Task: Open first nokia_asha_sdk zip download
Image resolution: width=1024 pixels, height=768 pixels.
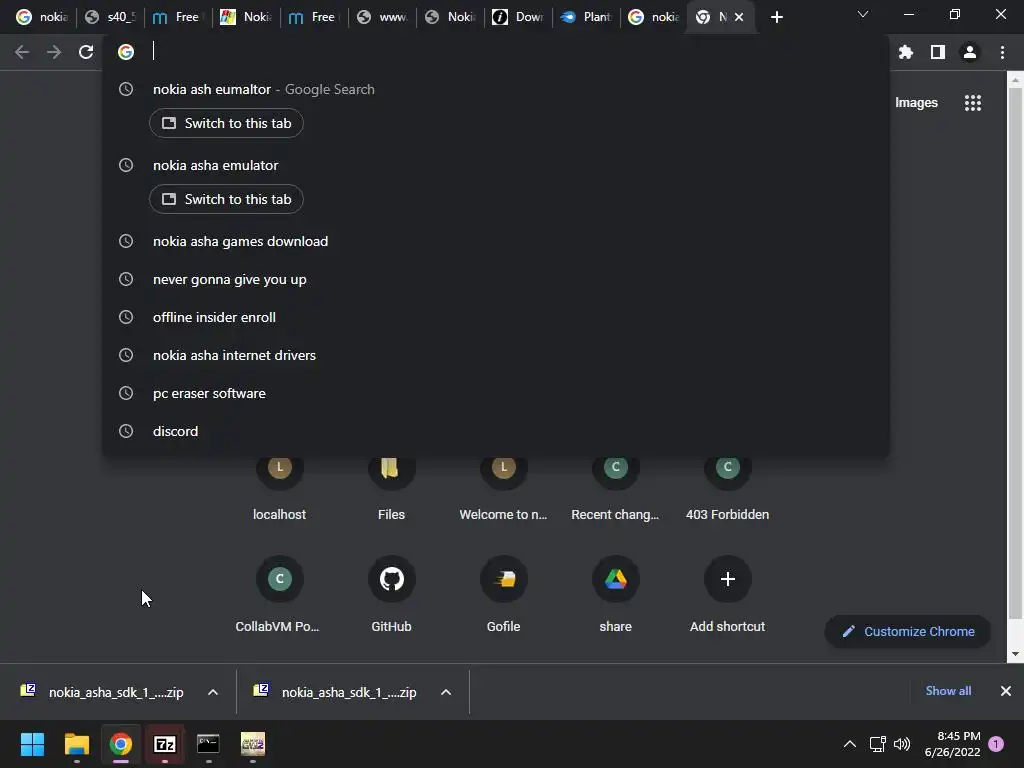Action: coord(104,692)
